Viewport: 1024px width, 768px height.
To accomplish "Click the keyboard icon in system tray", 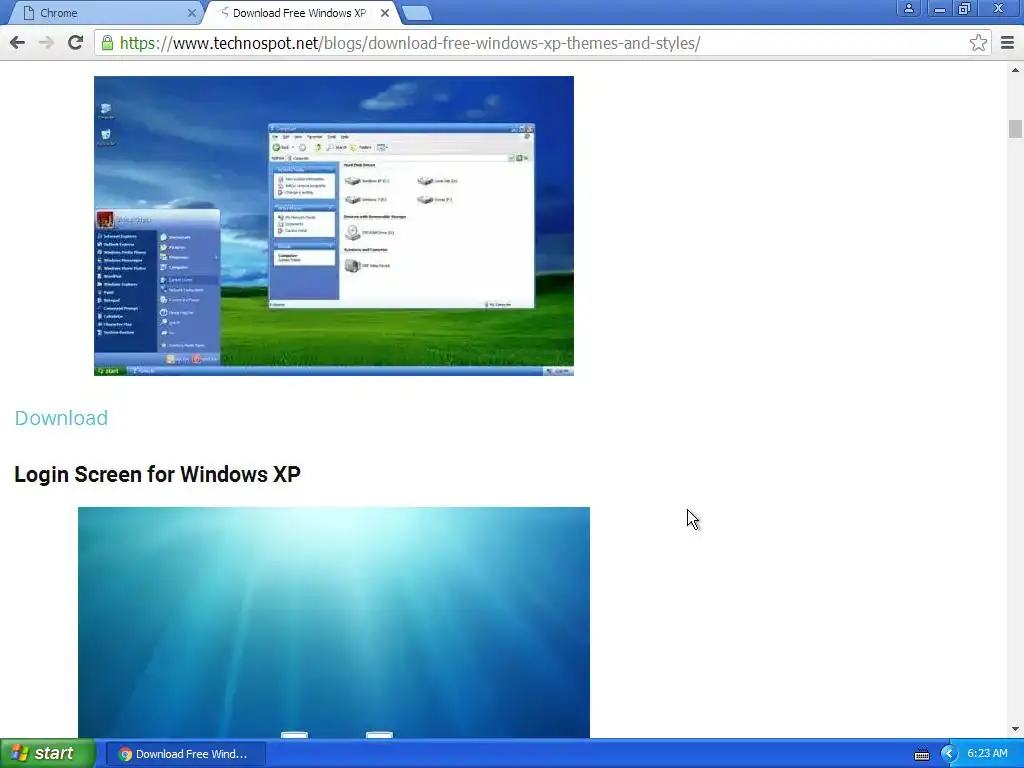I will coord(921,754).
